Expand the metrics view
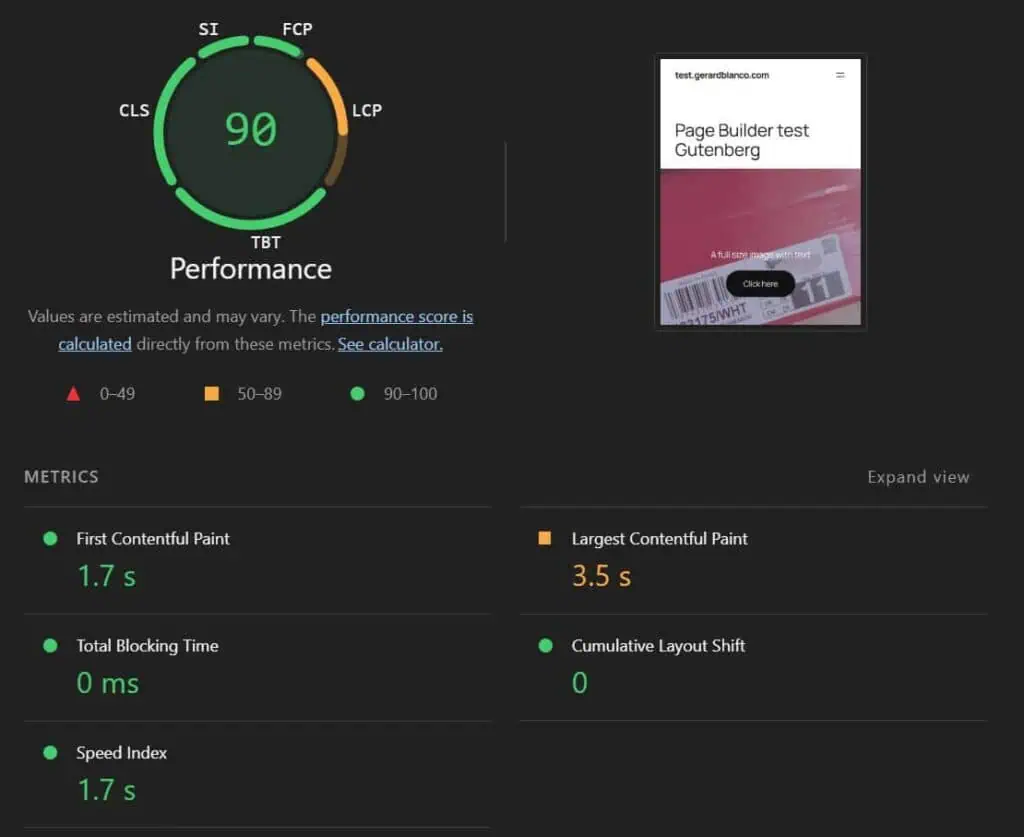This screenshot has width=1024, height=837. click(918, 477)
